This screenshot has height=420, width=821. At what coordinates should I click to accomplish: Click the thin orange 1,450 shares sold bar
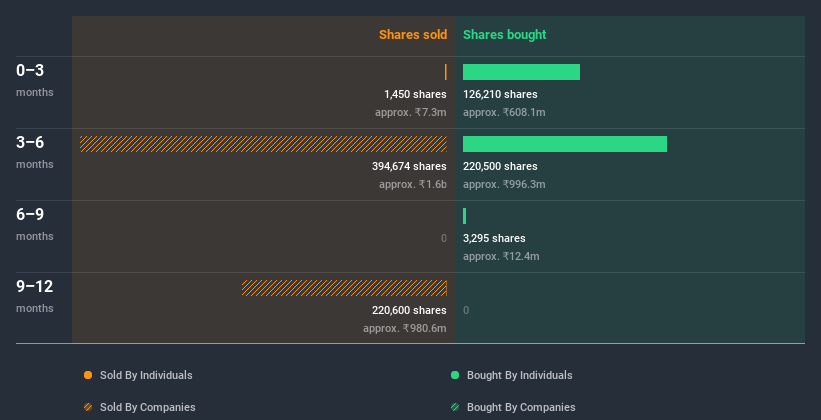point(446,72)
